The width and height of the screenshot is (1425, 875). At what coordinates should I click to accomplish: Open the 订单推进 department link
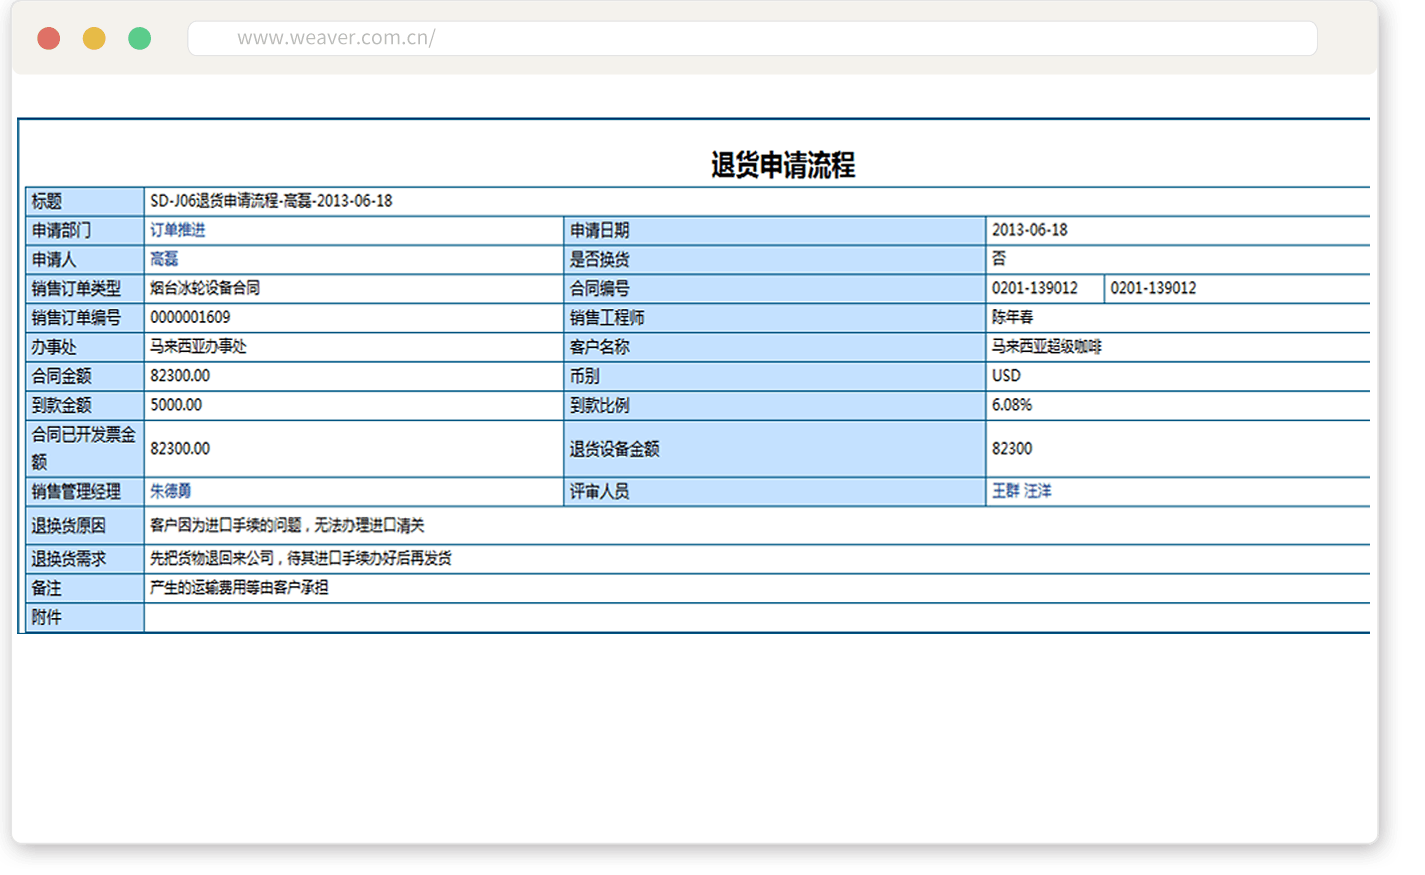(x=177, y=230)
